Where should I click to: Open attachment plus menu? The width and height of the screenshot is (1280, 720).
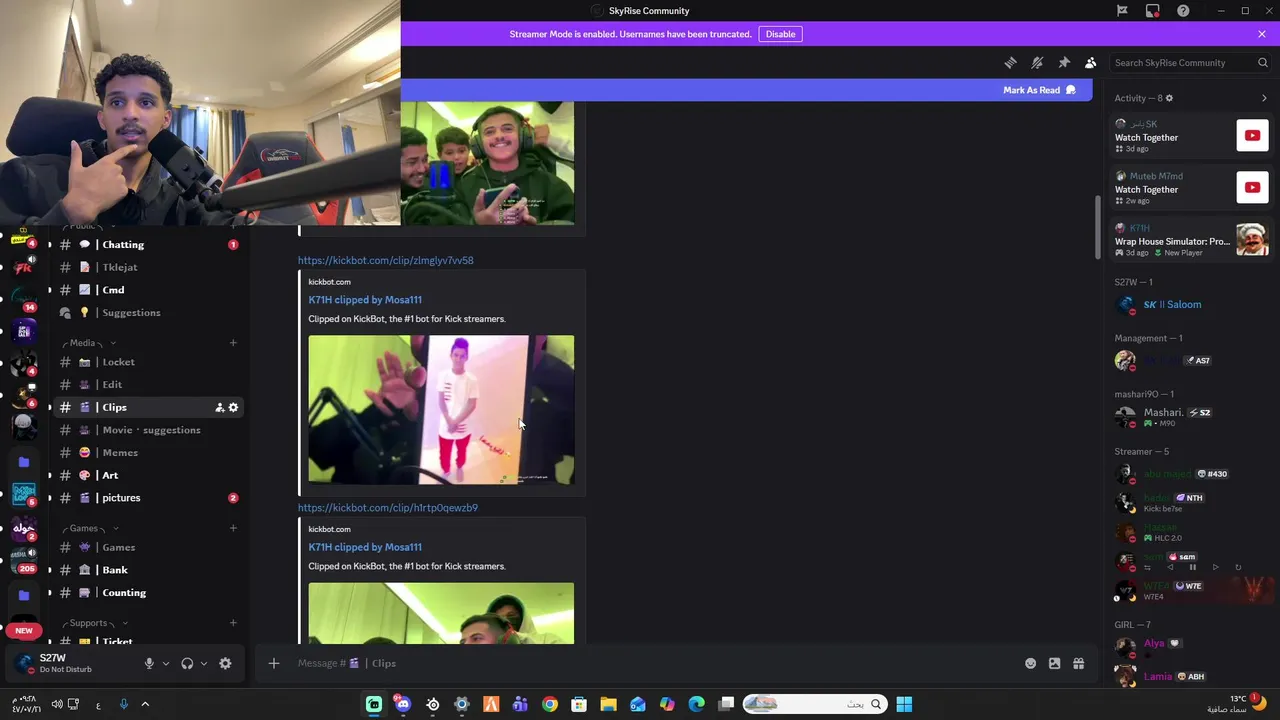[x=274, y=663]
